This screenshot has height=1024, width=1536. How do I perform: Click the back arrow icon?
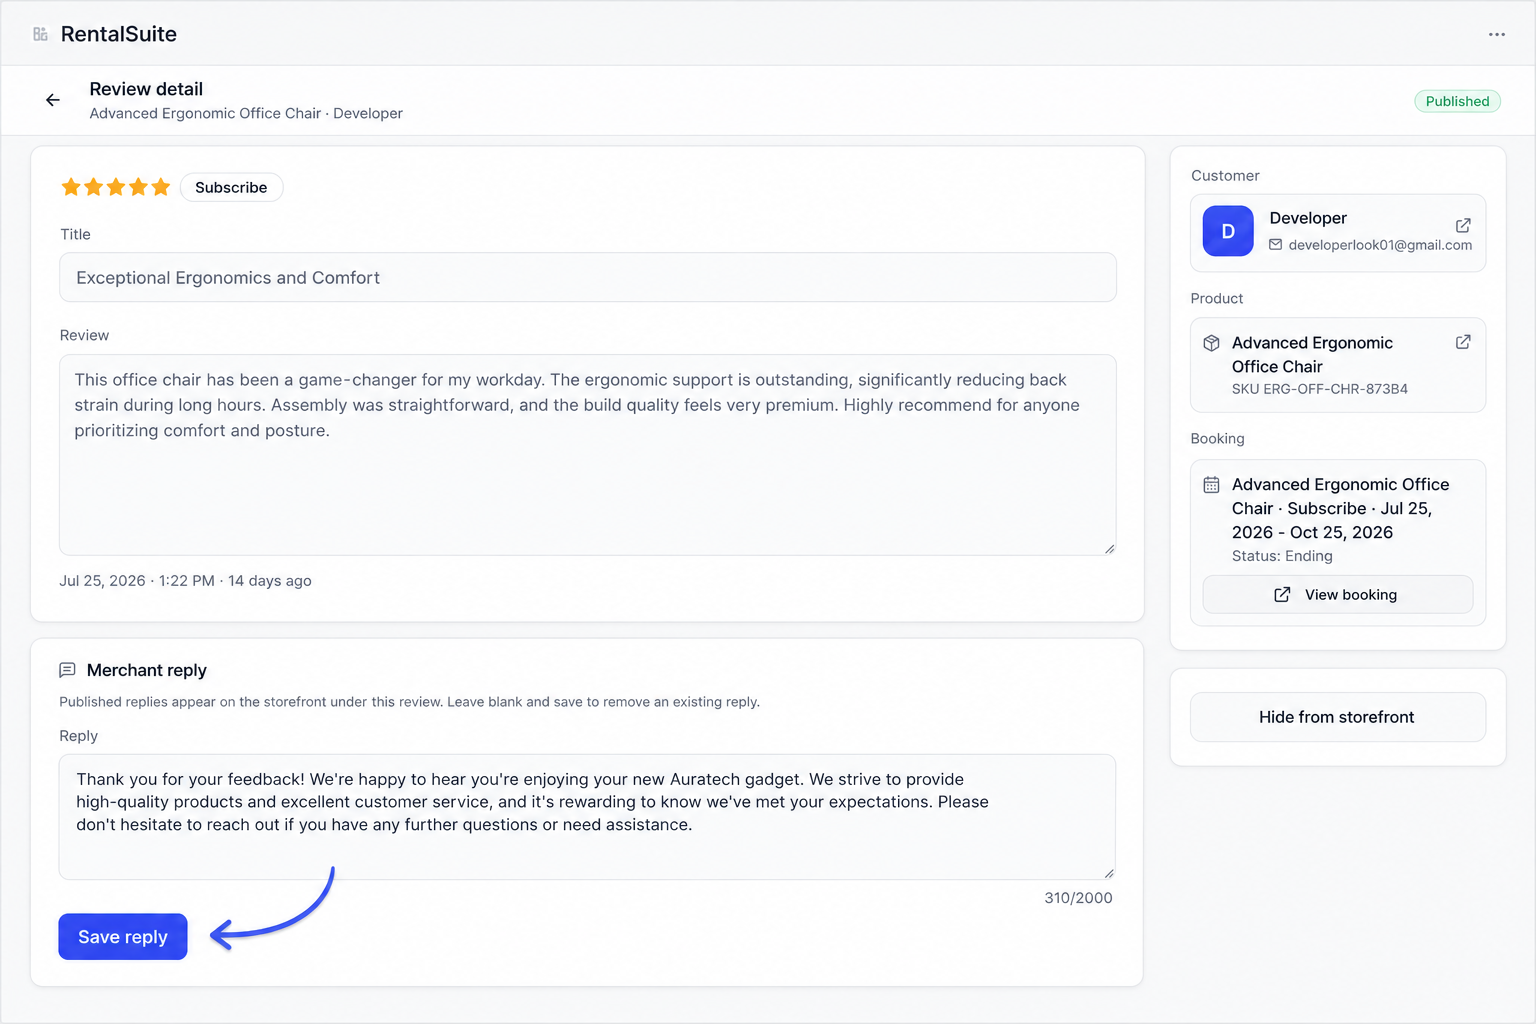click(53, 100)
